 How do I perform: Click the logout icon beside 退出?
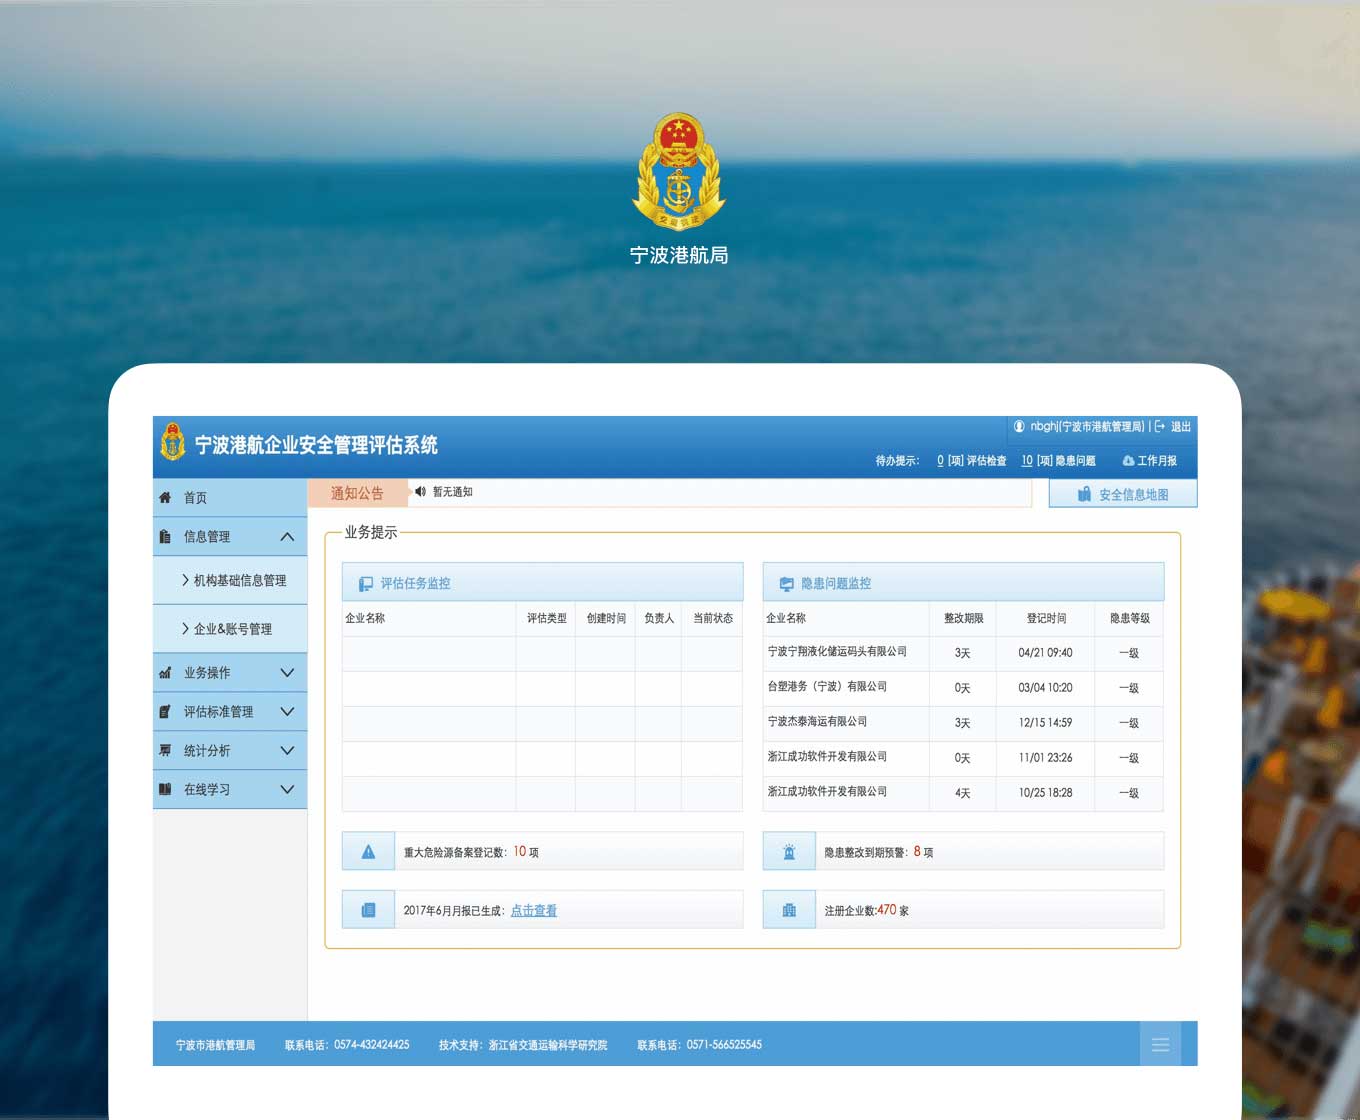click(1160, 427)
